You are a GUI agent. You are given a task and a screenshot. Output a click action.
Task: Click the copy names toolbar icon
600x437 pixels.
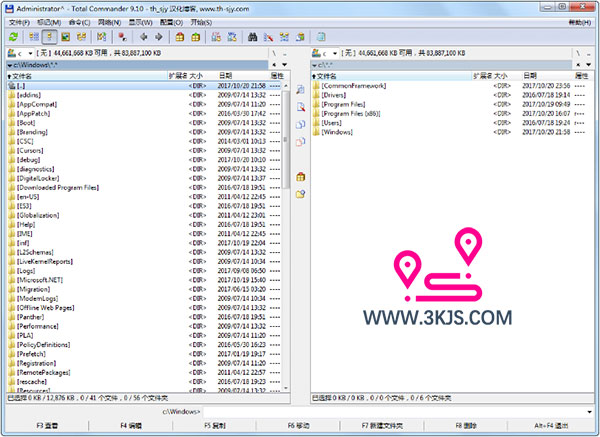point(300,37)
